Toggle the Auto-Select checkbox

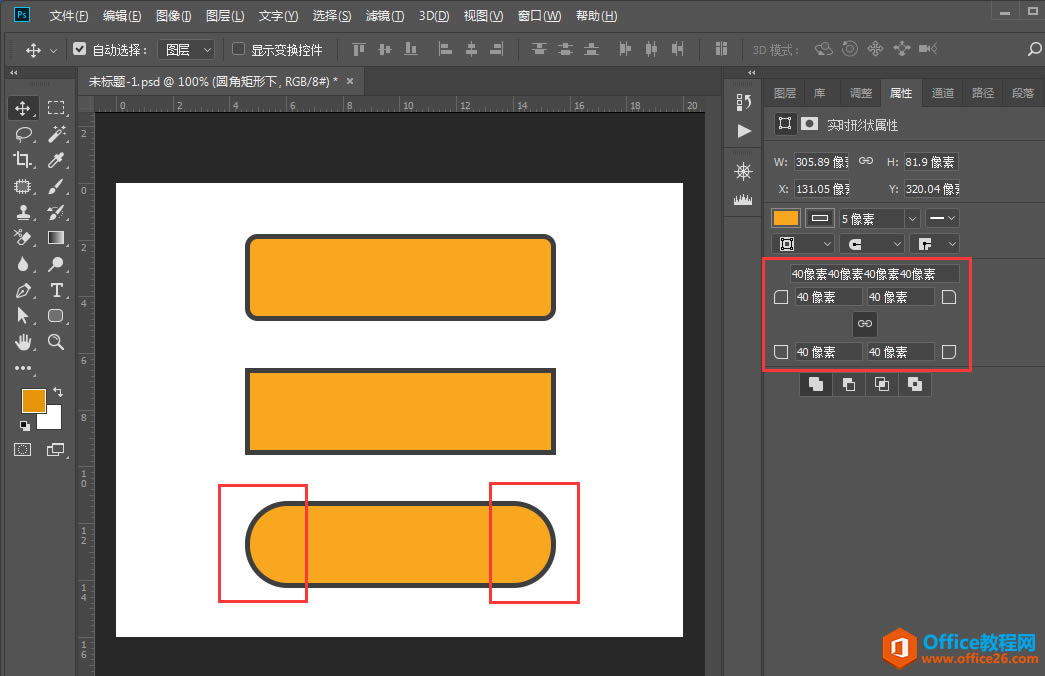(80, 49)
